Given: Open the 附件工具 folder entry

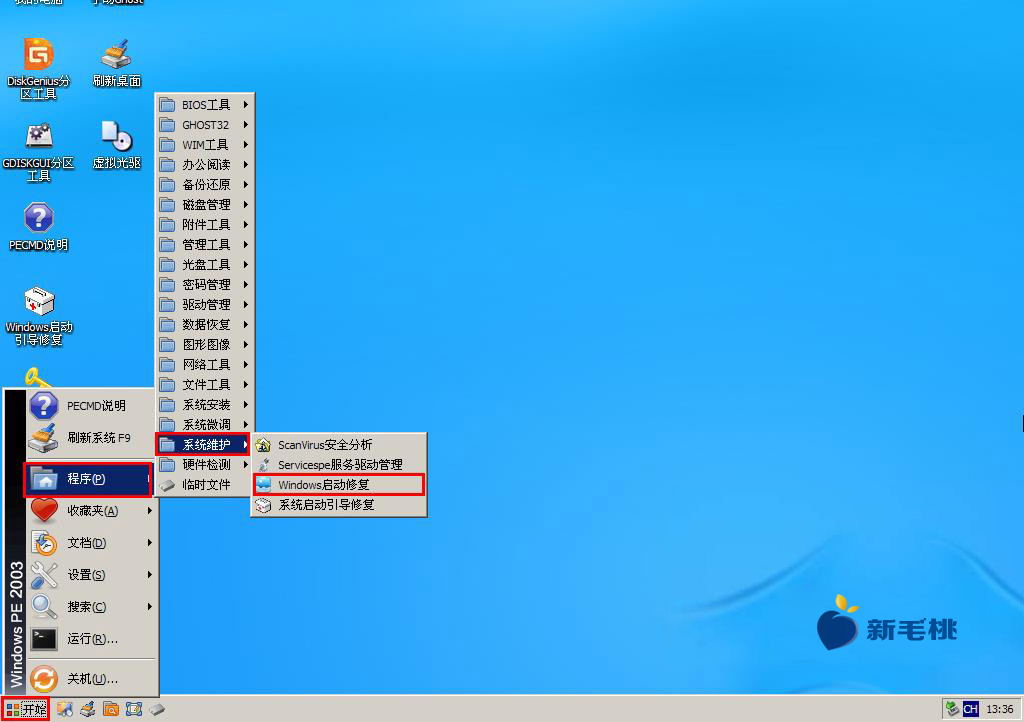Looking at the screenshot, I should (x=204, y=225).
